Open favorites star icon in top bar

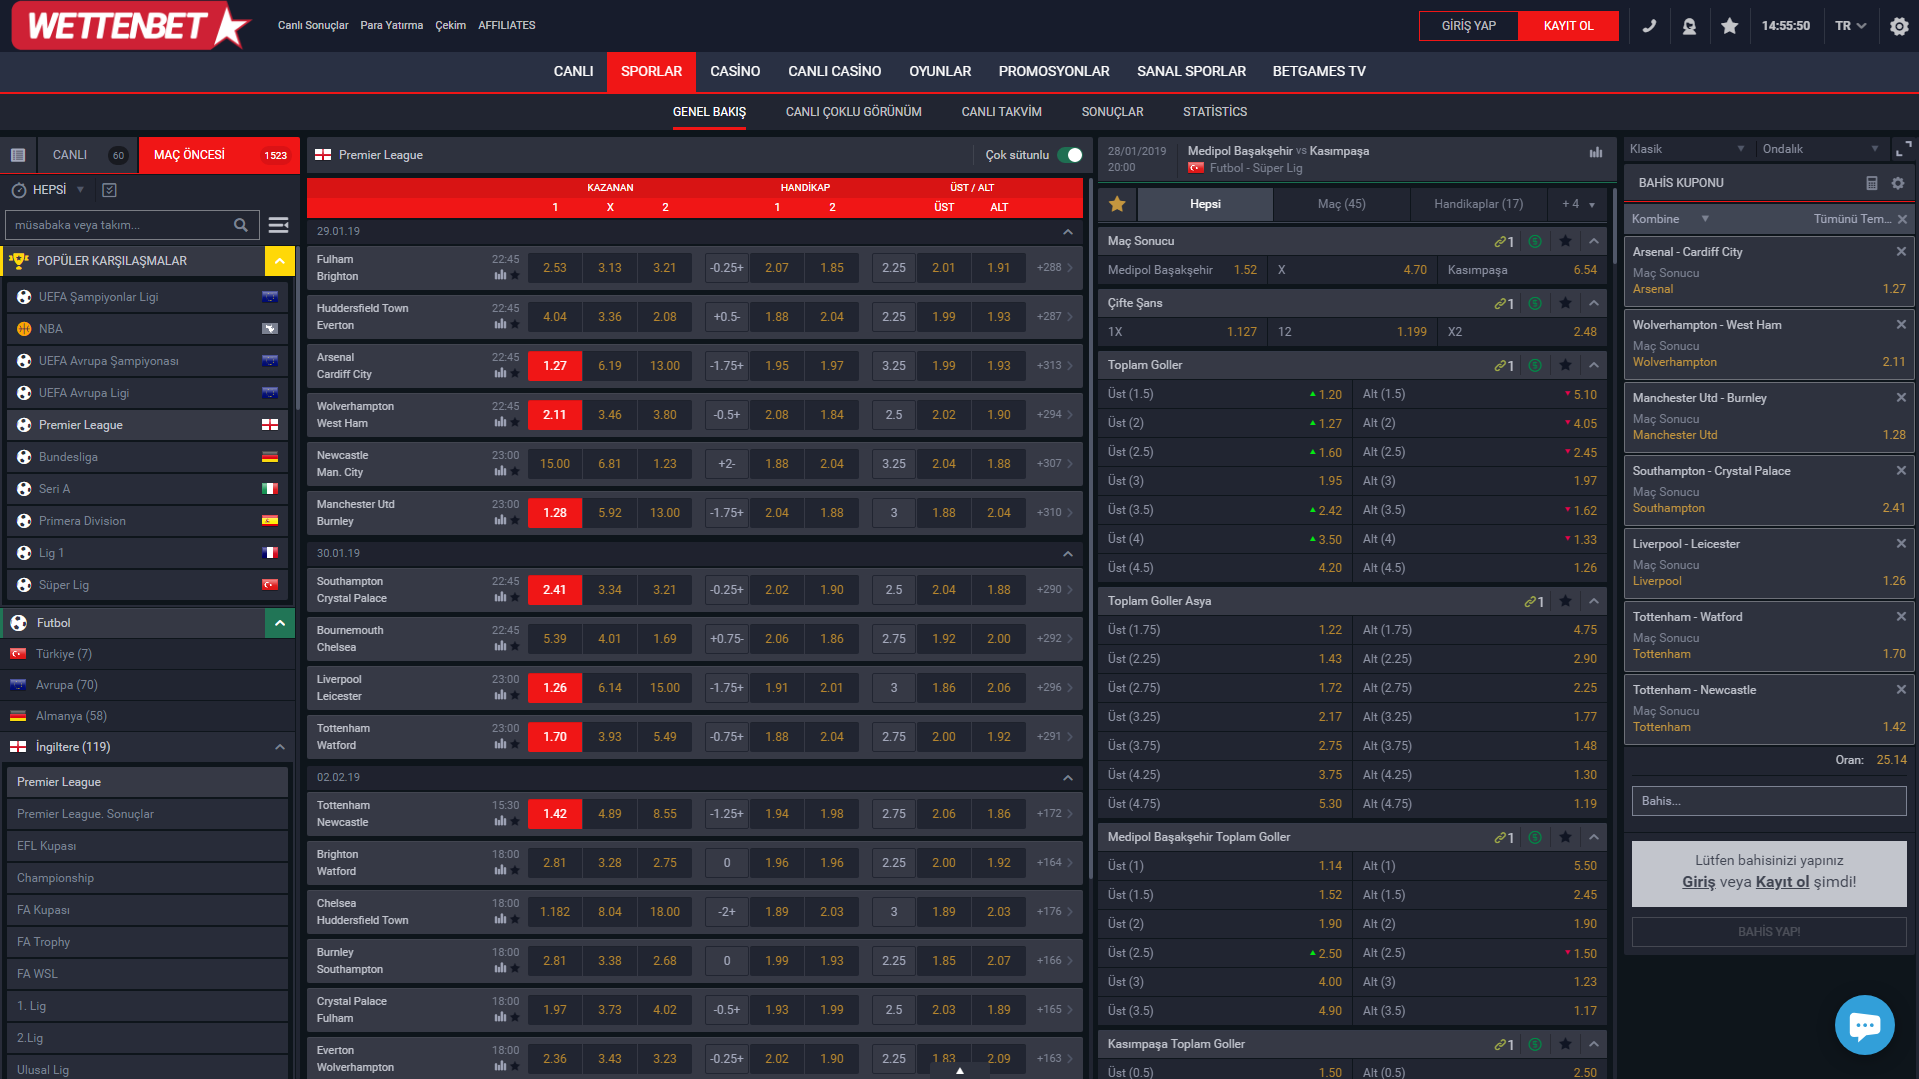(1729, 26)
